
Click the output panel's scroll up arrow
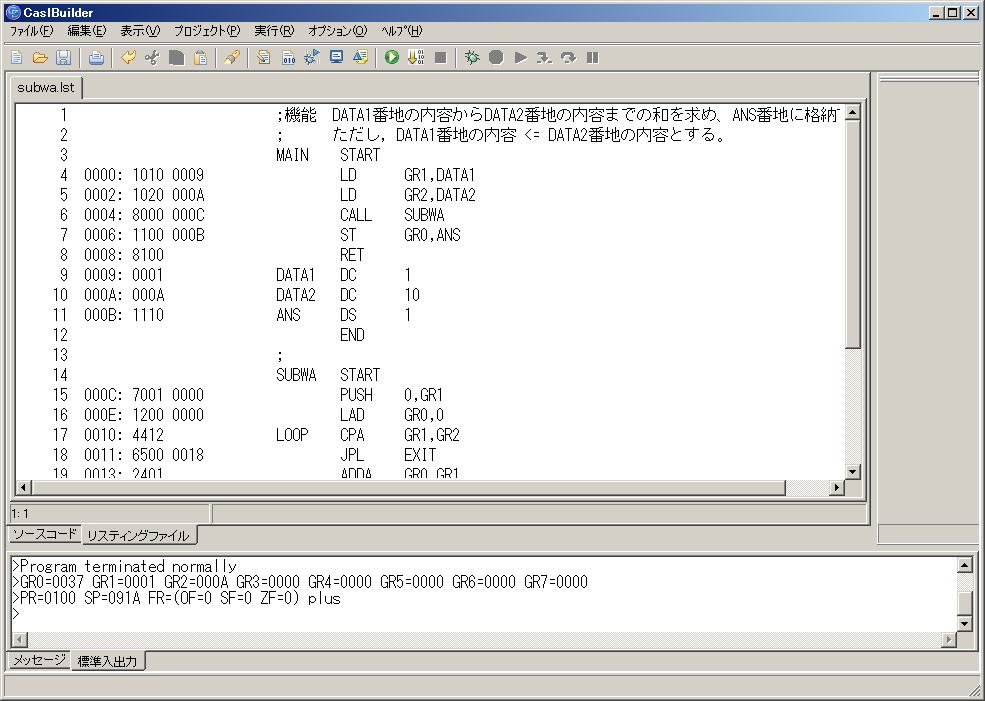pos(964,566)
